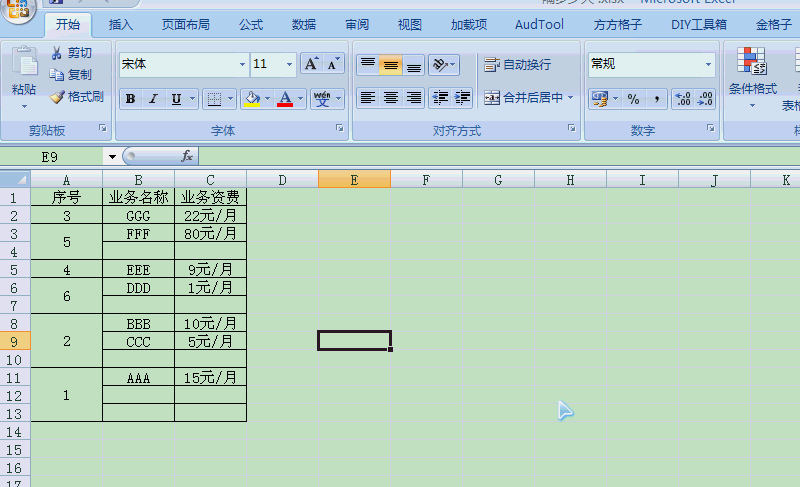This screenshot has height=487, width=800.
Task: Click the increase decimal places icon
Action: pos(683,99)
